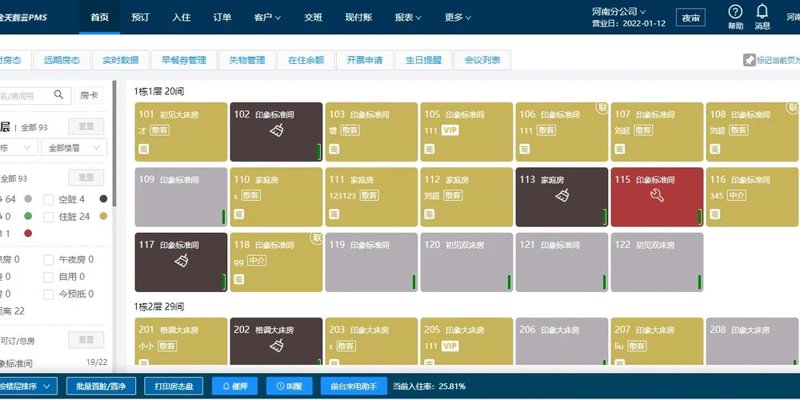Screen dimensions: 800x400
Task: Select the 失物管理 sub-tab
Action: coord(247,60)
